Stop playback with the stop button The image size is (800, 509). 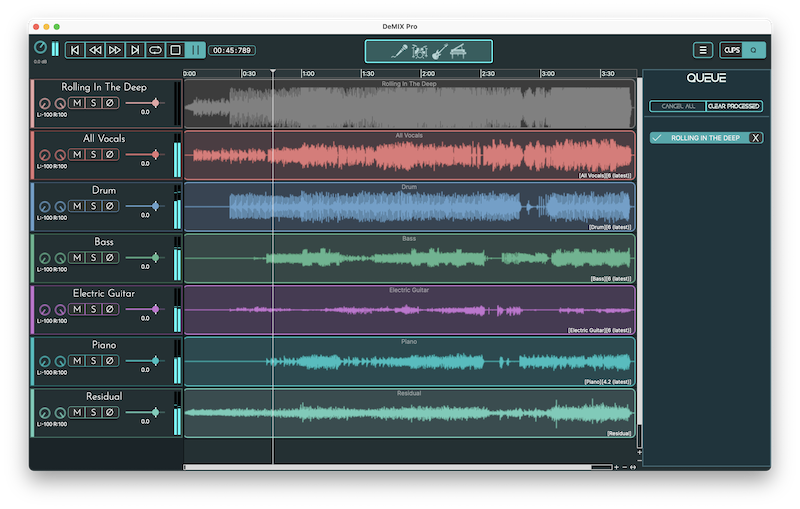(x=175, y=50)
